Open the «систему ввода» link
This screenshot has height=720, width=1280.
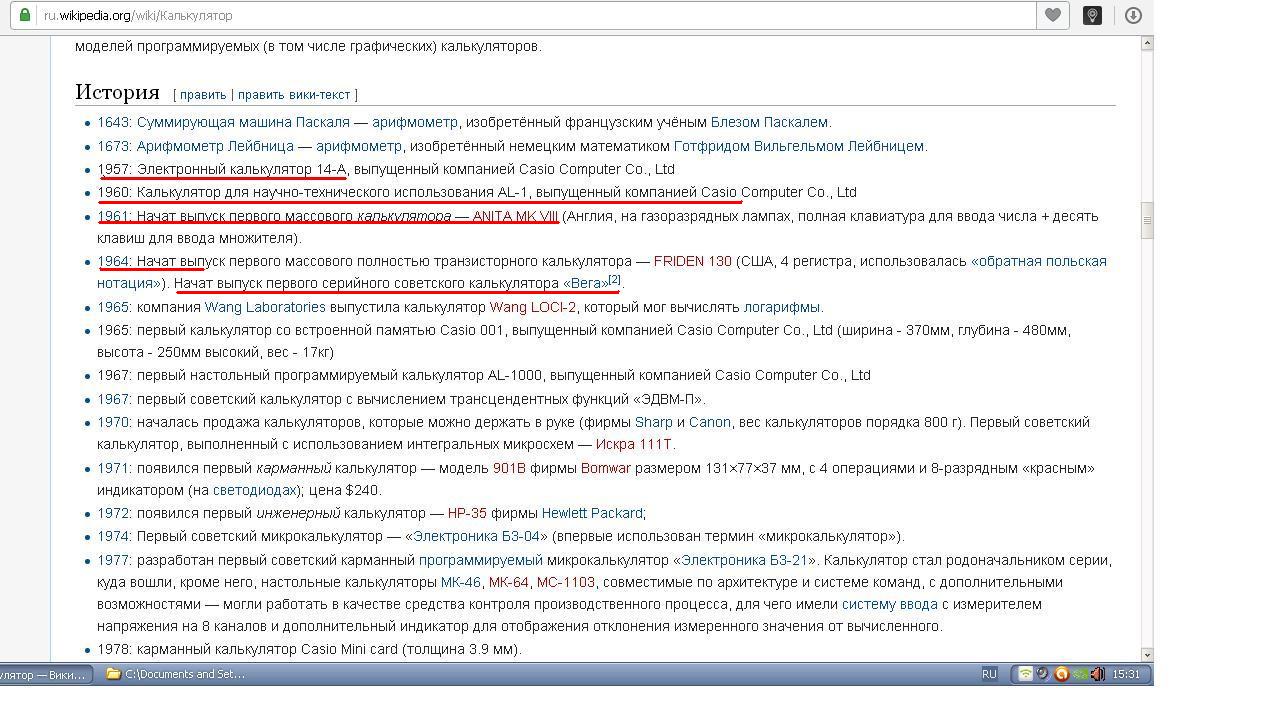click(890, 604)
